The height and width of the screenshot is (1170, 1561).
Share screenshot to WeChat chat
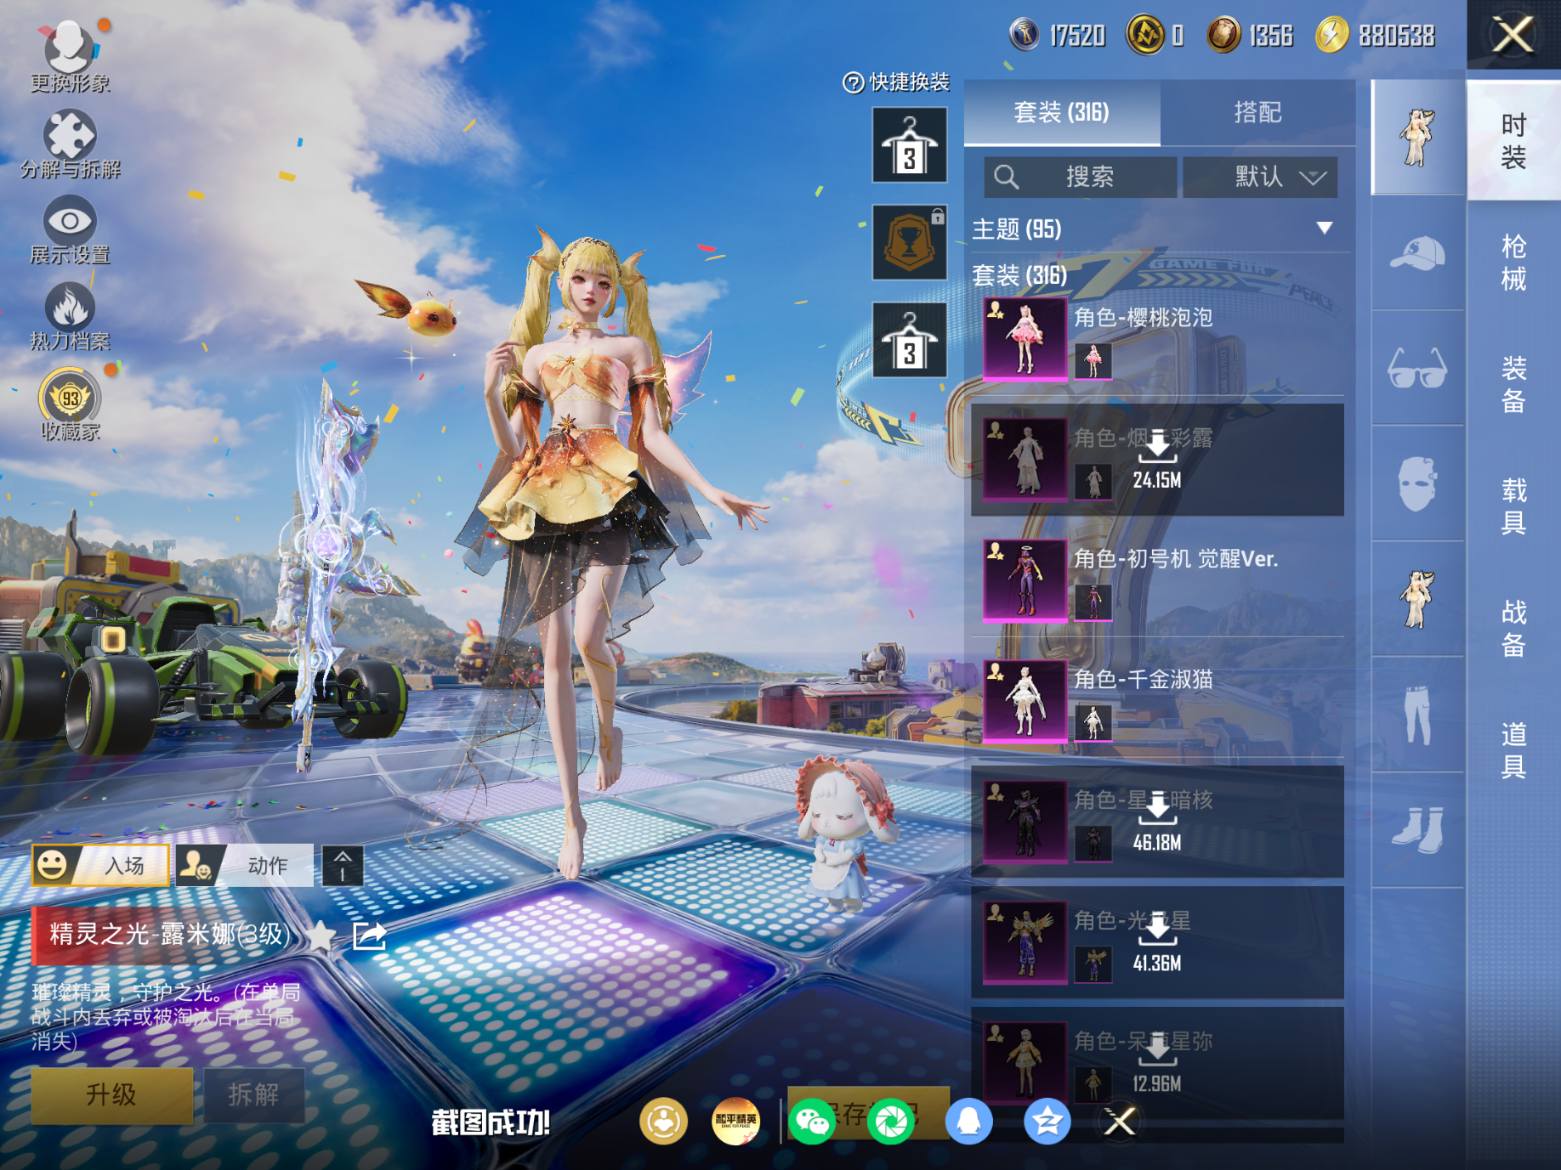(x=811, y=1121)
